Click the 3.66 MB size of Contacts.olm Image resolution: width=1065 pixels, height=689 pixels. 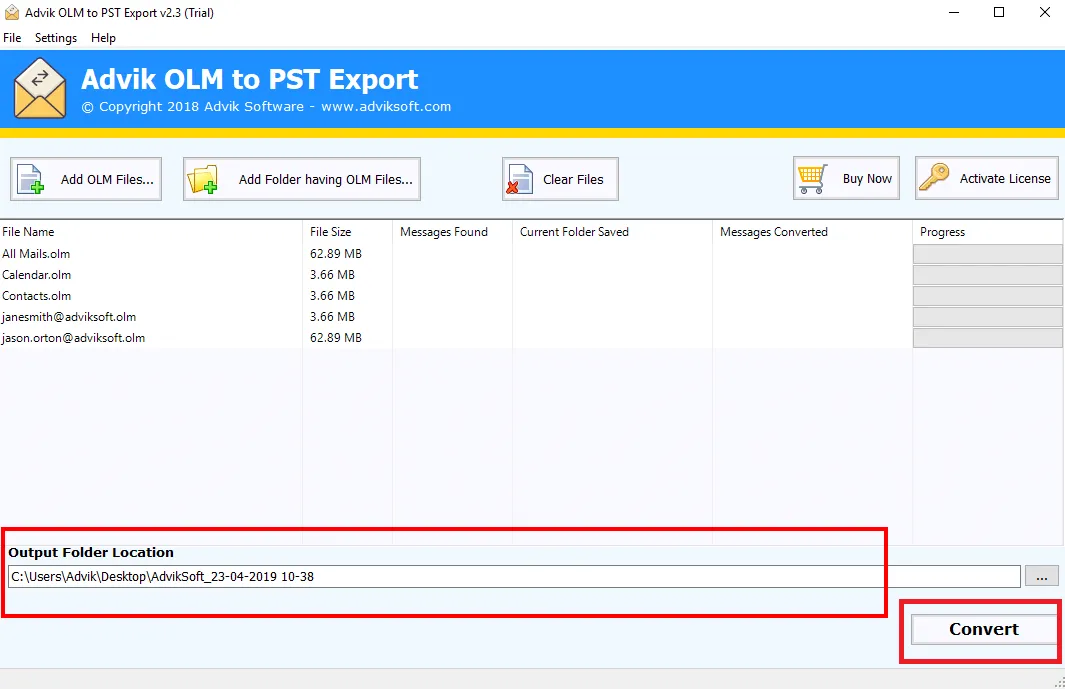(332, 296)
